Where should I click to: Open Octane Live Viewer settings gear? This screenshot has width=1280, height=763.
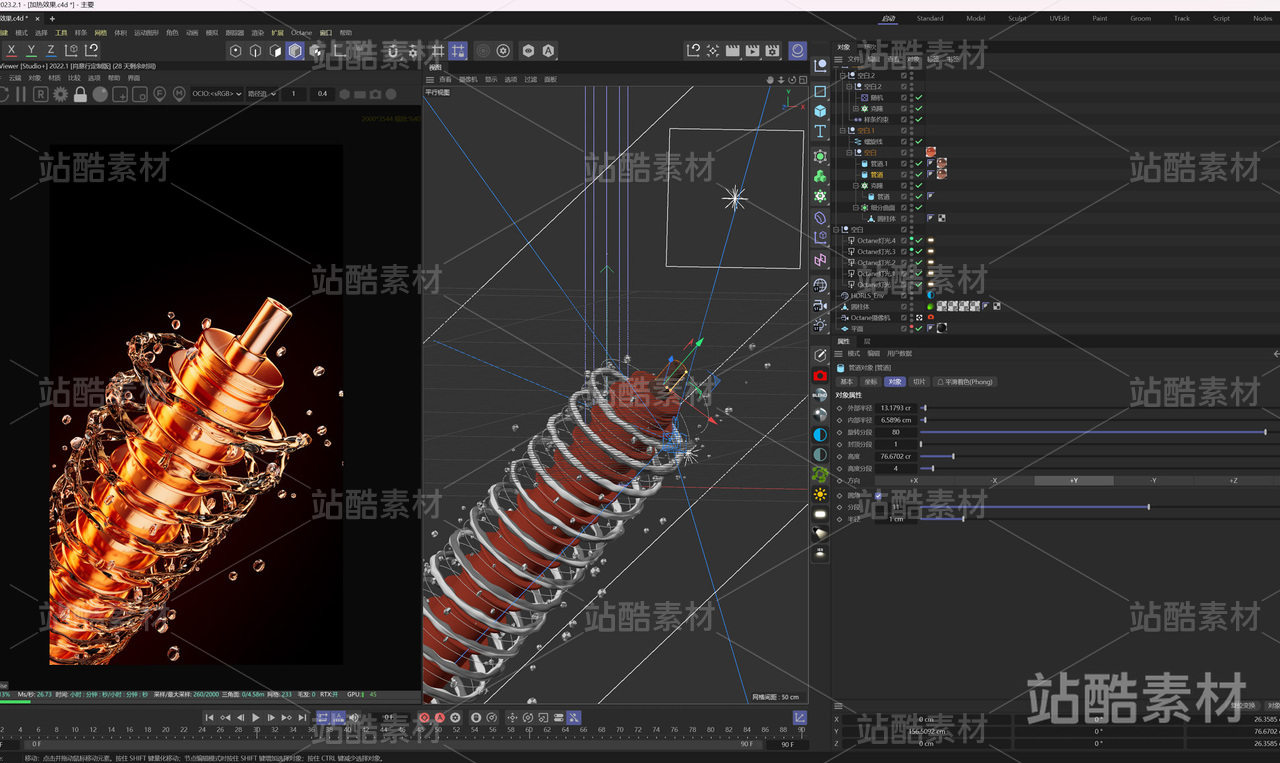(60, 94)
